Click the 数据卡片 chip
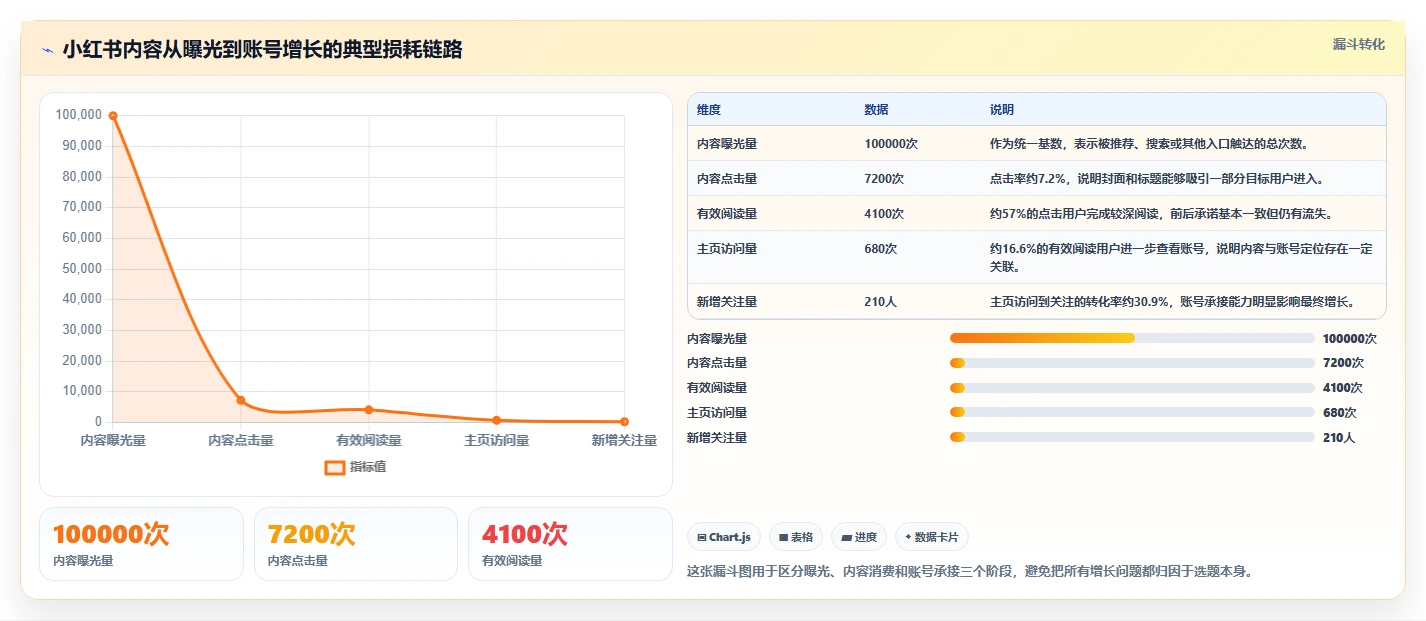Viewport: 1426px width, 621px height. click(x=931, y=537)
